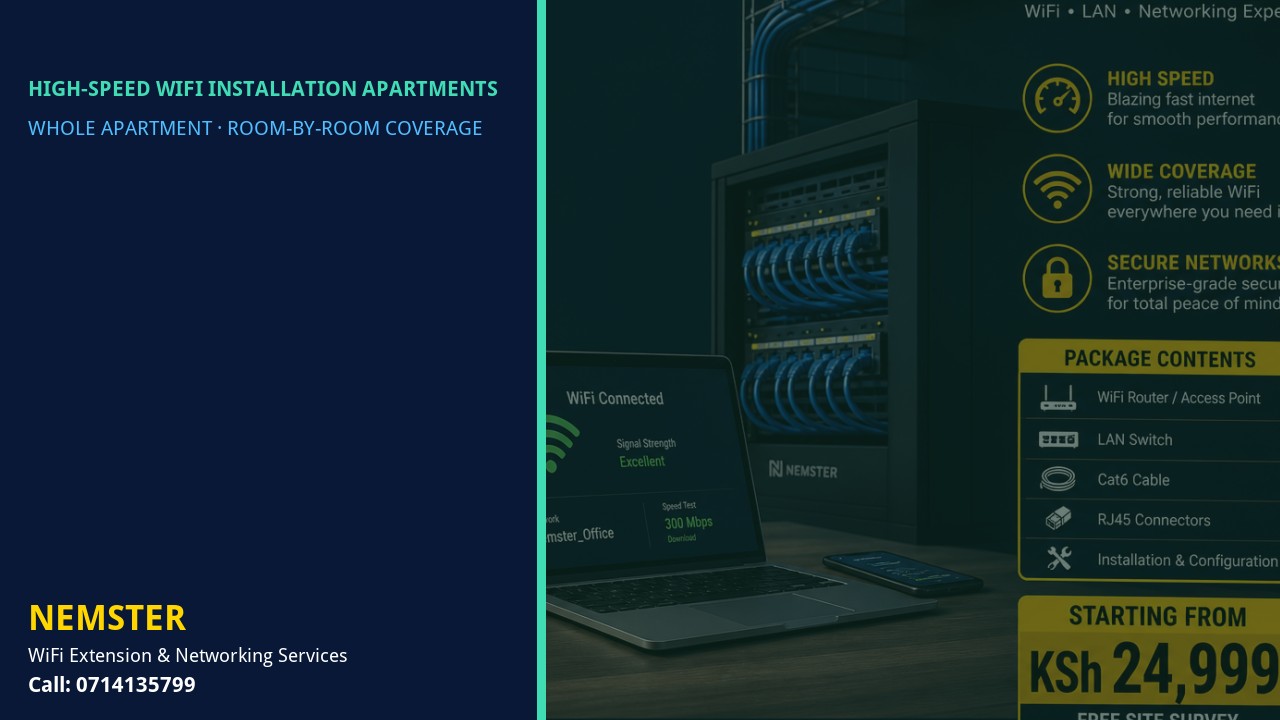Click the "HIGH-SPEED WIFI INSTALLATION APARTMENTS" headline
1280x720 pixels.
pyautogui.click(x=263, y=88)
